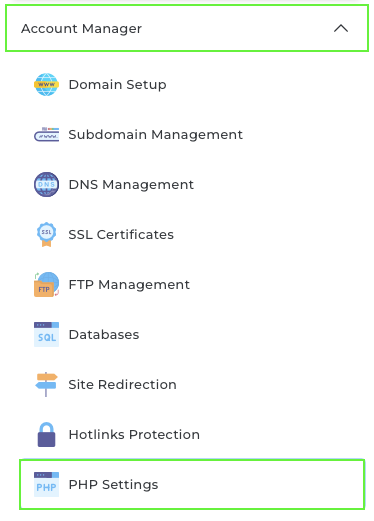Click the Site Redirection signpost icon

point(46,384)
